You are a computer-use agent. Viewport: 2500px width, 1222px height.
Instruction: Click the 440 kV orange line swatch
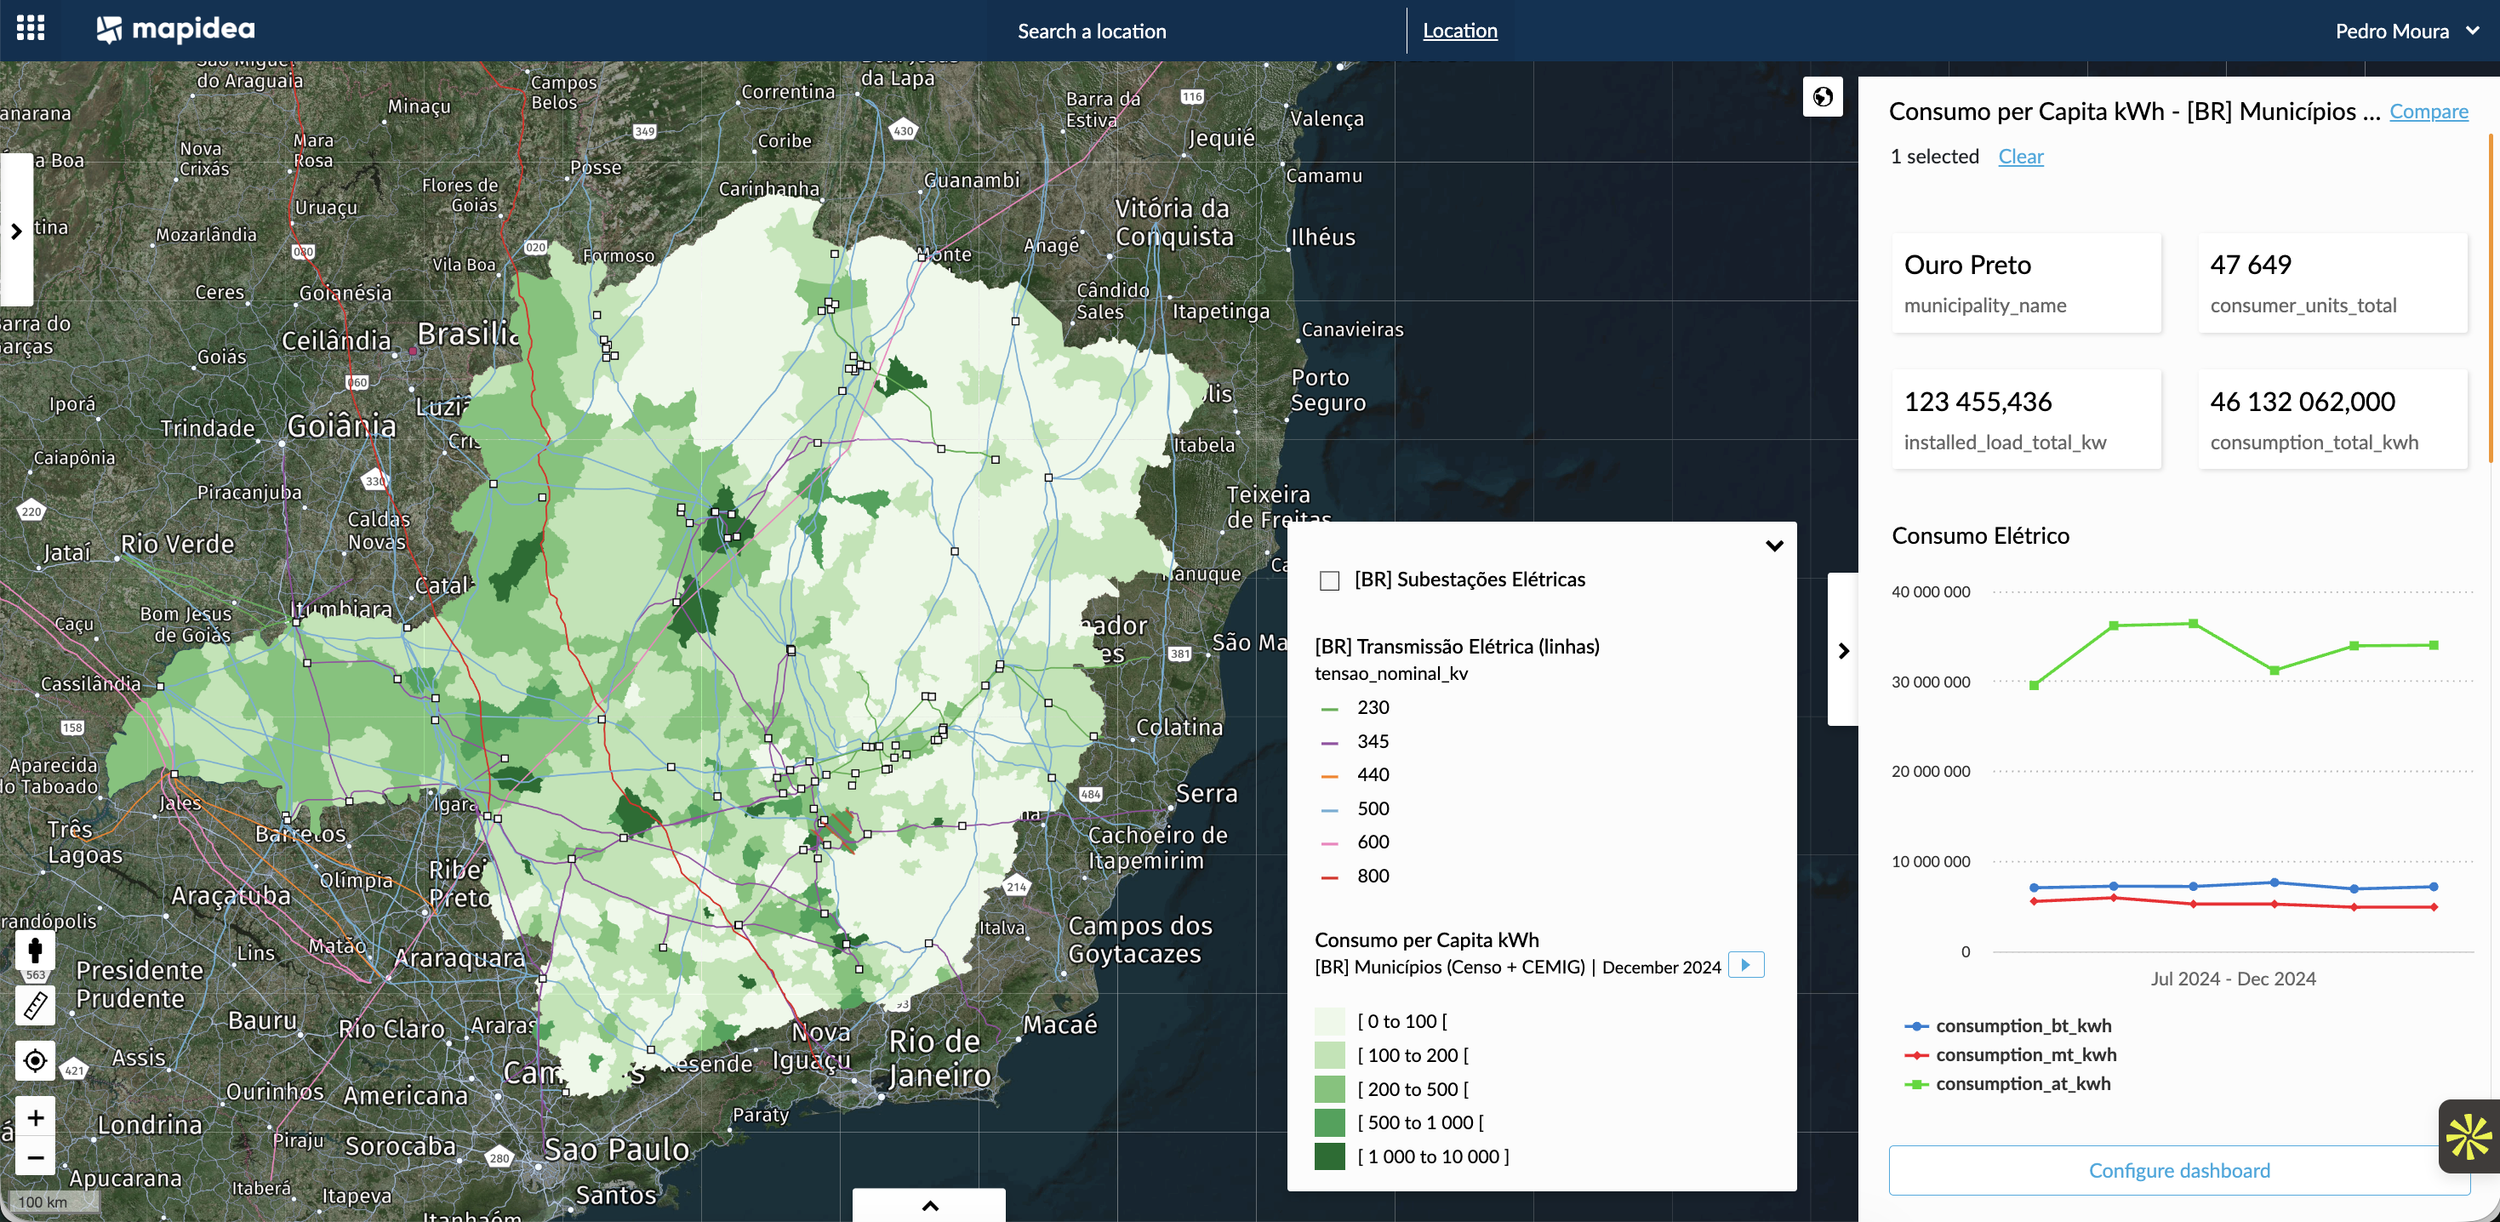[x=1329, y=776]
